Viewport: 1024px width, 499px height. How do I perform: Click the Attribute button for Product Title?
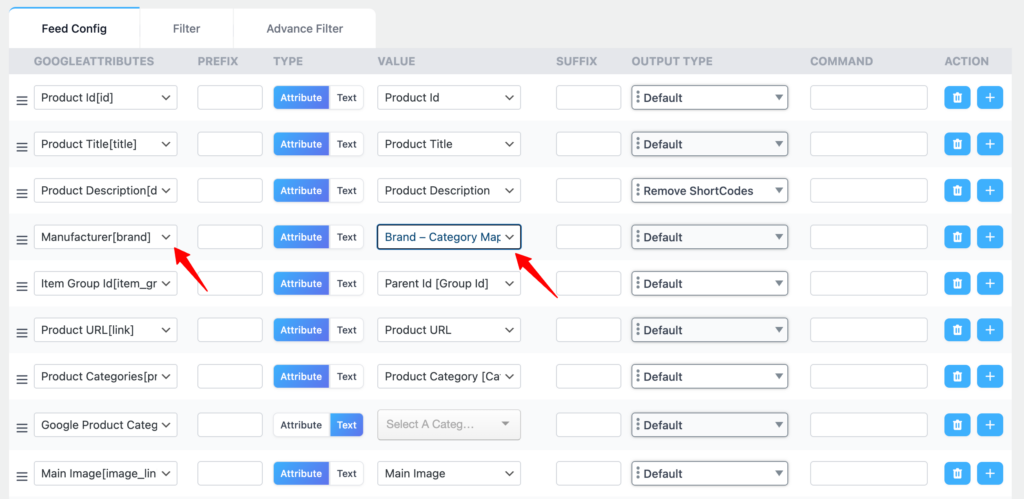[301, 144]
